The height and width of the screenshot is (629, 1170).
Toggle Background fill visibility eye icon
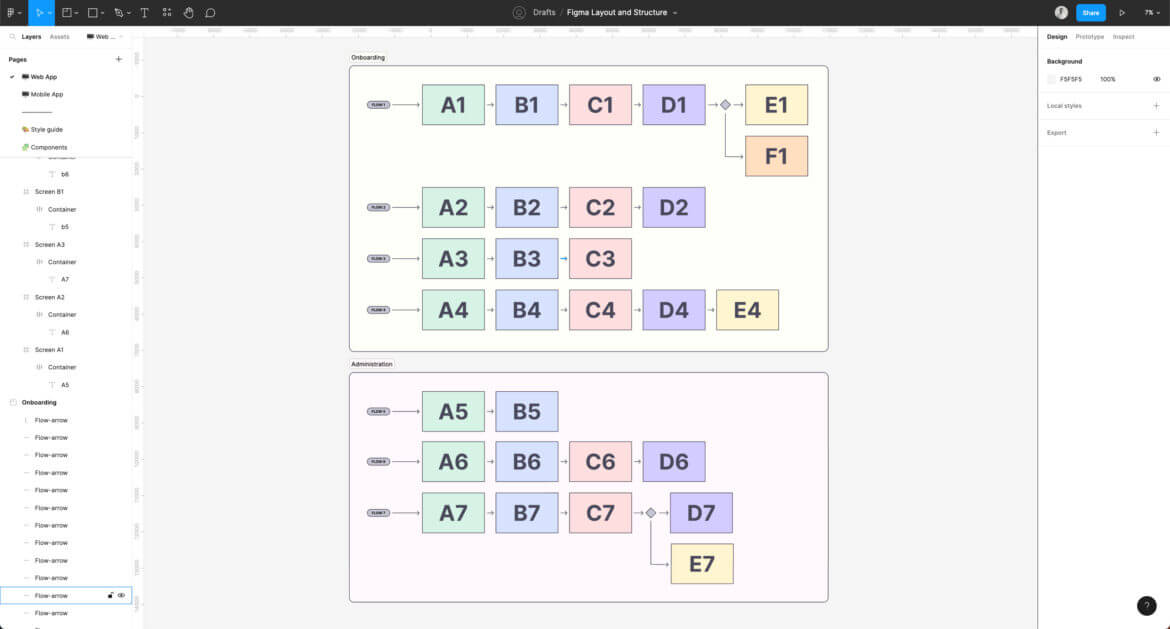(1156, 79)
